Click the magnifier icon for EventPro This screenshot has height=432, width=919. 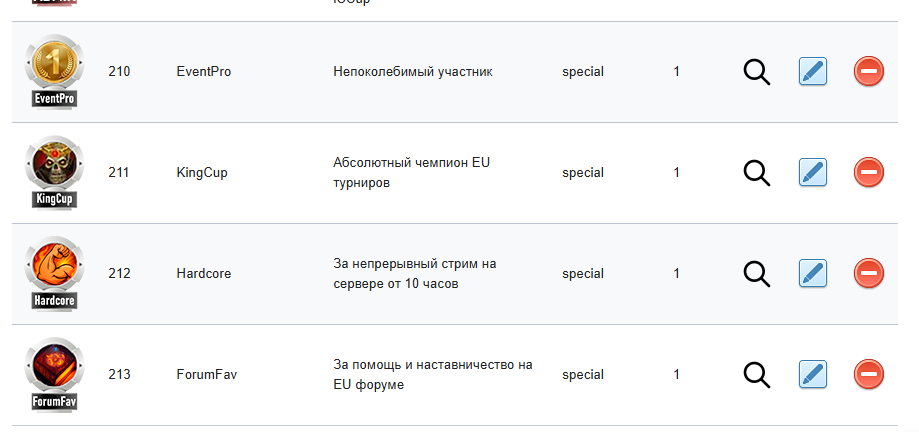[757, 72]
